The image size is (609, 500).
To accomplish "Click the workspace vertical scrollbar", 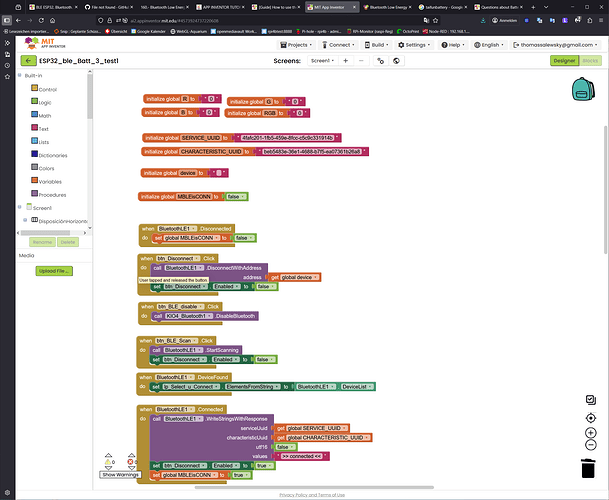I will (x=605, y=189).
